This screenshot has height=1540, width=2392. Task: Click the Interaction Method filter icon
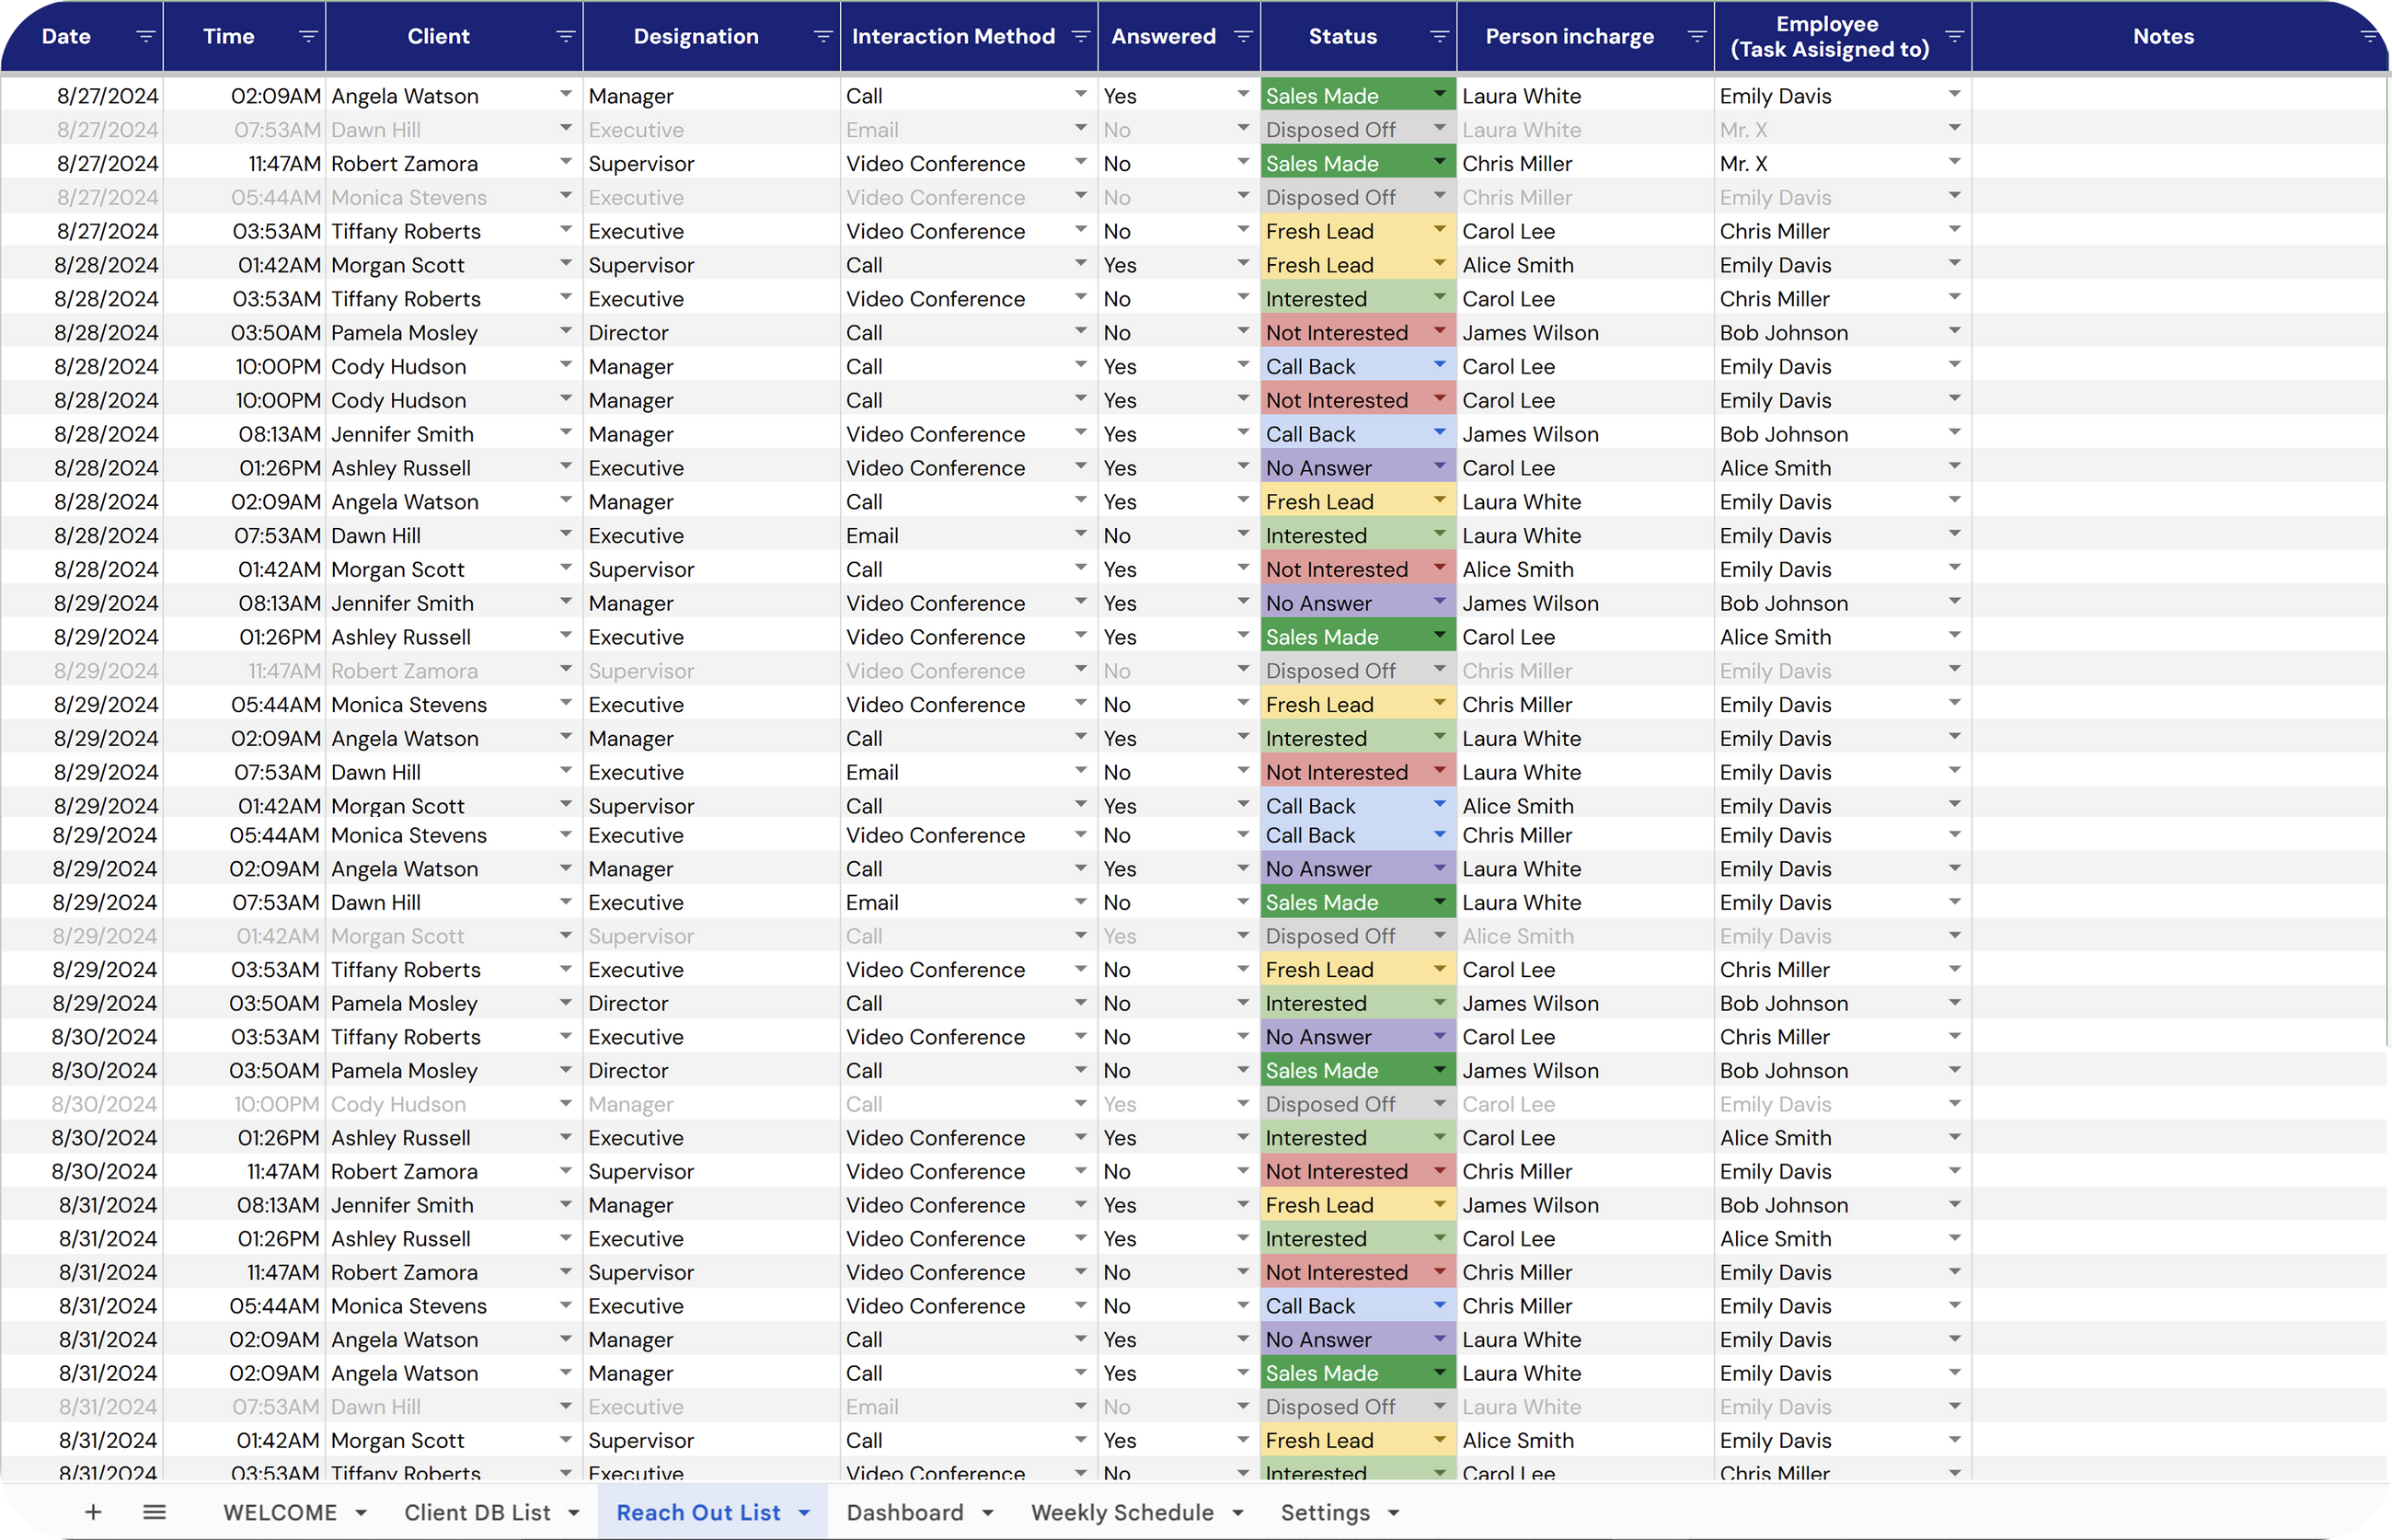[x=1080, y=37]
